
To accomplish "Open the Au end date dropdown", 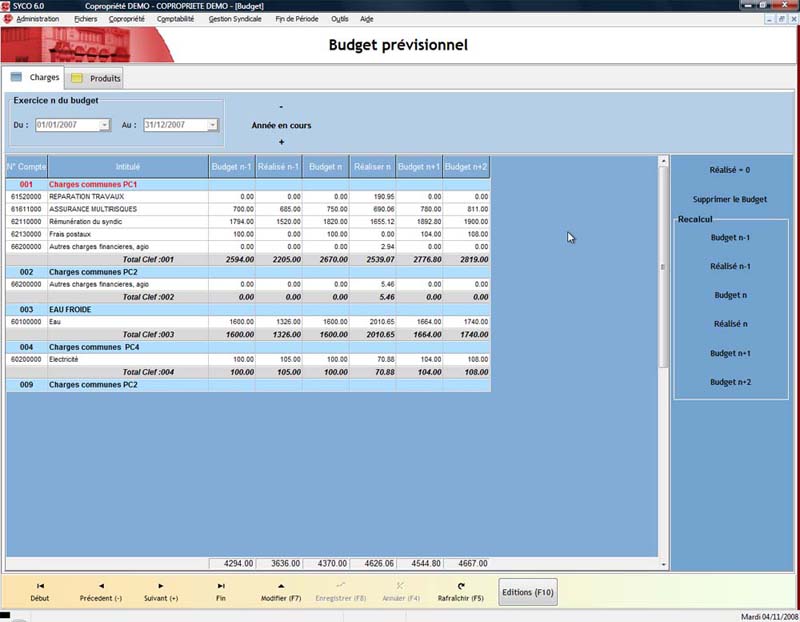I will pyautogui.click(x=212, y=125).
